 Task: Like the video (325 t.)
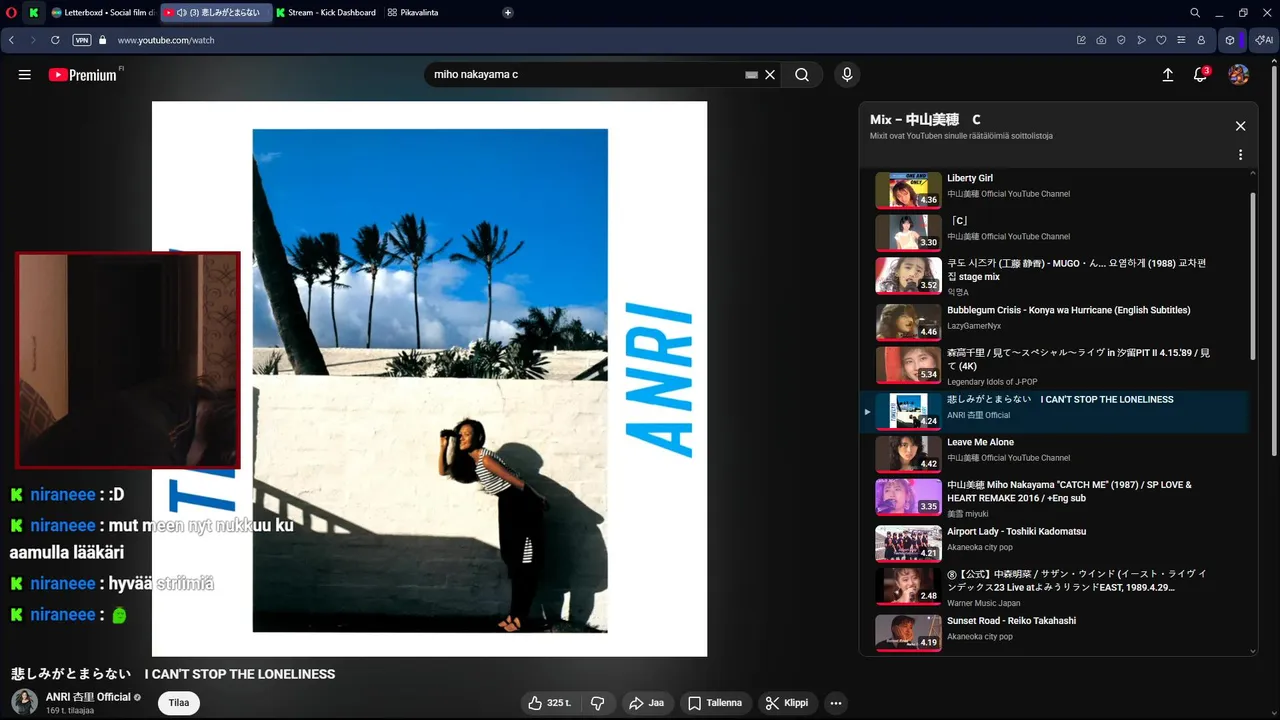pos(550,703)
